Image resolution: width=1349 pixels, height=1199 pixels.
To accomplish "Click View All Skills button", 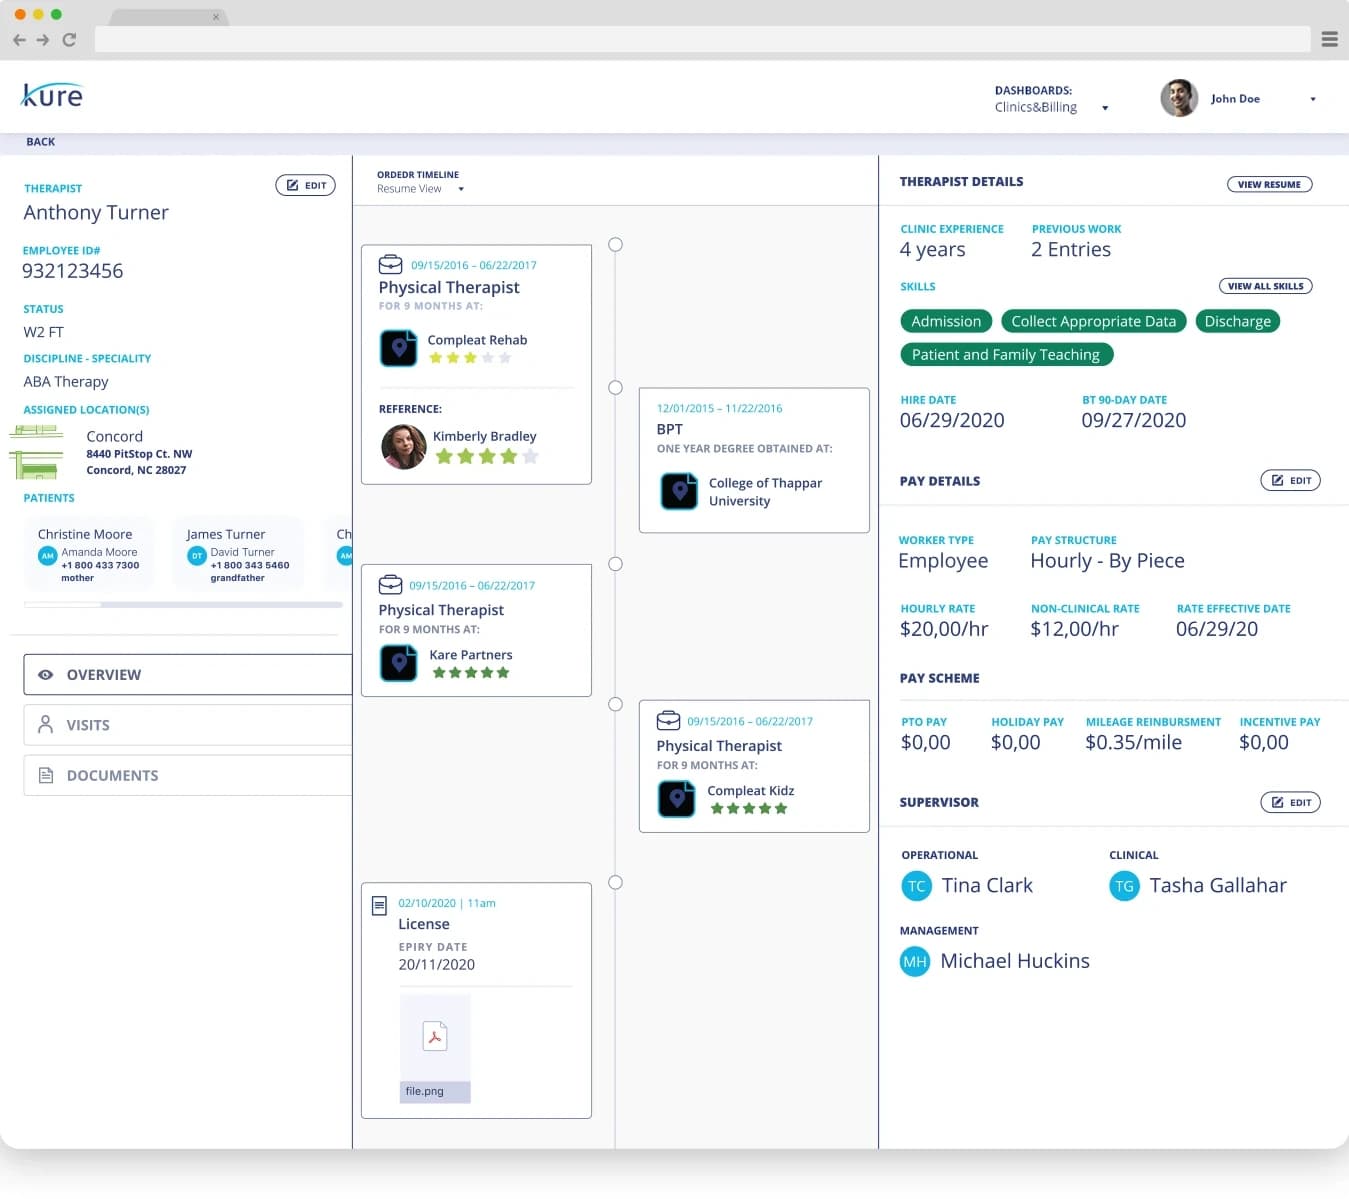I will (1265, 286).
